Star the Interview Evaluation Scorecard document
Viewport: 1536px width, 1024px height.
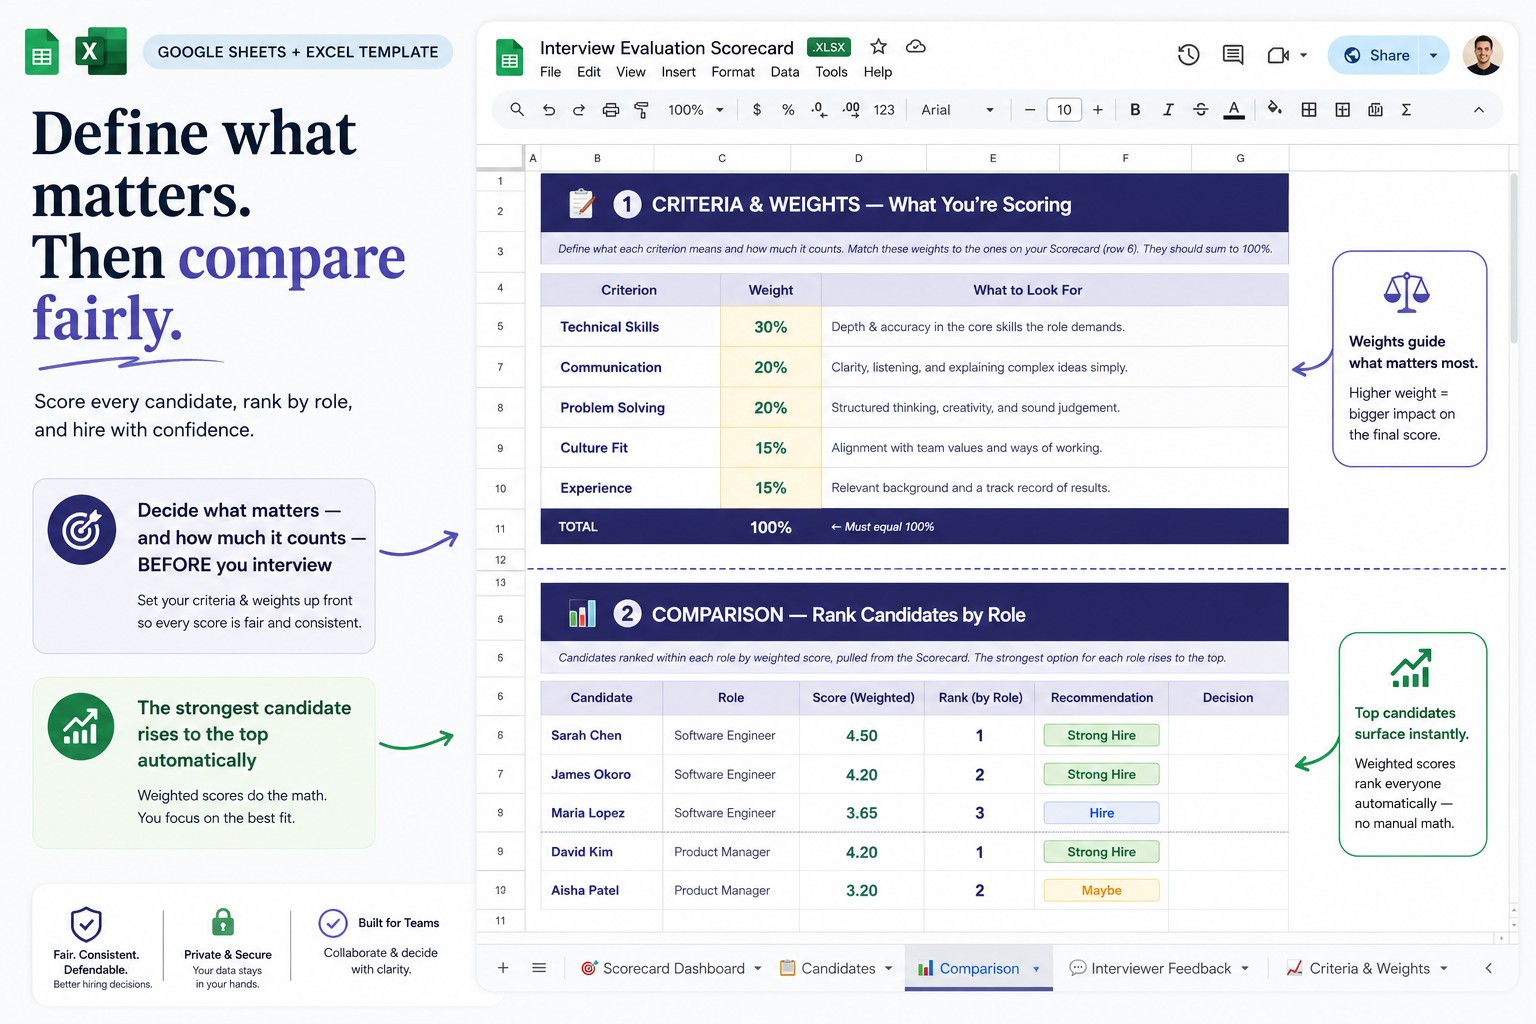pyautogui.click(x=878, y=46)
